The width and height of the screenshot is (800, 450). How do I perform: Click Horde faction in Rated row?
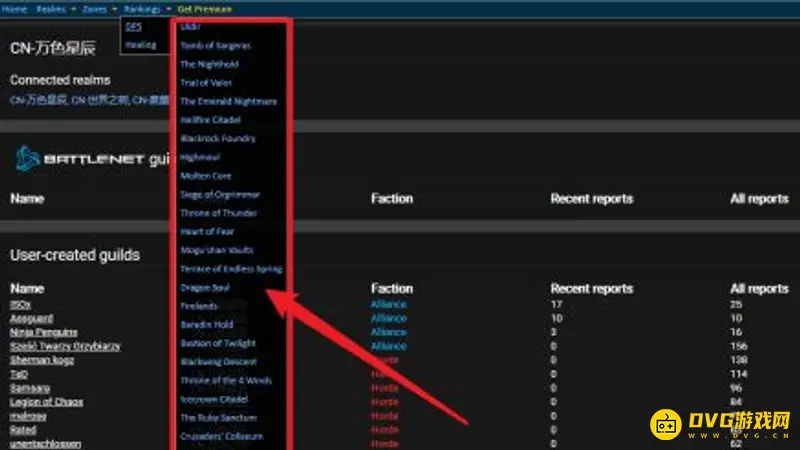coord(385,430)
